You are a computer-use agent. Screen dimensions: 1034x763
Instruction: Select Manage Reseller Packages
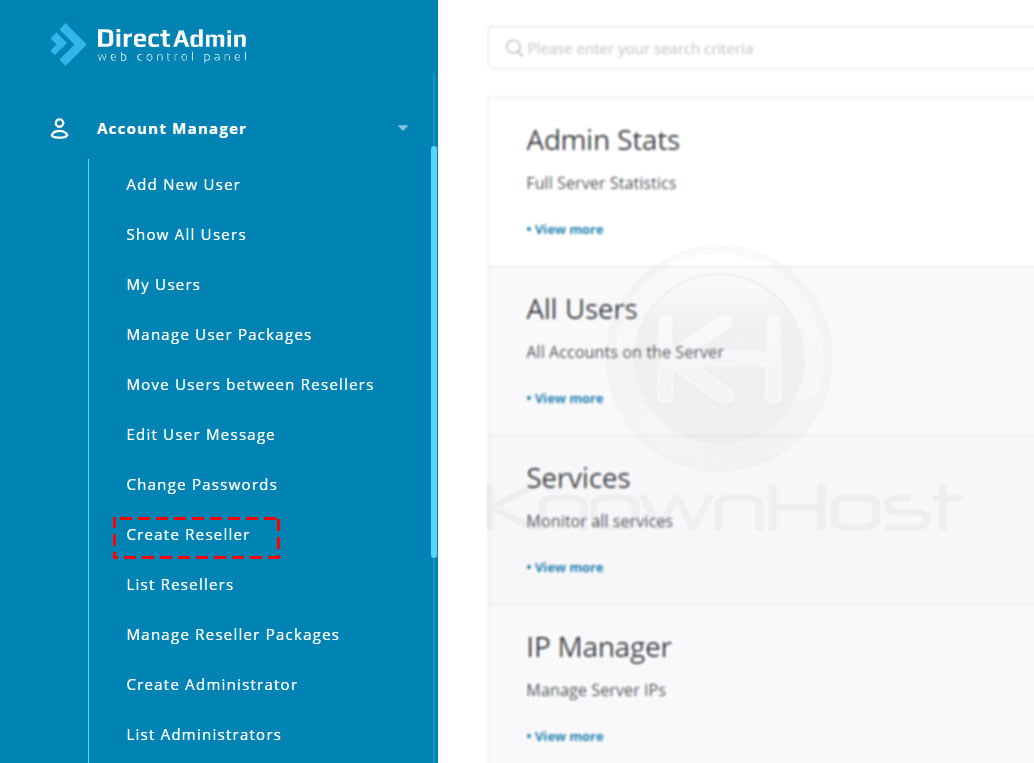coord(233,634)
